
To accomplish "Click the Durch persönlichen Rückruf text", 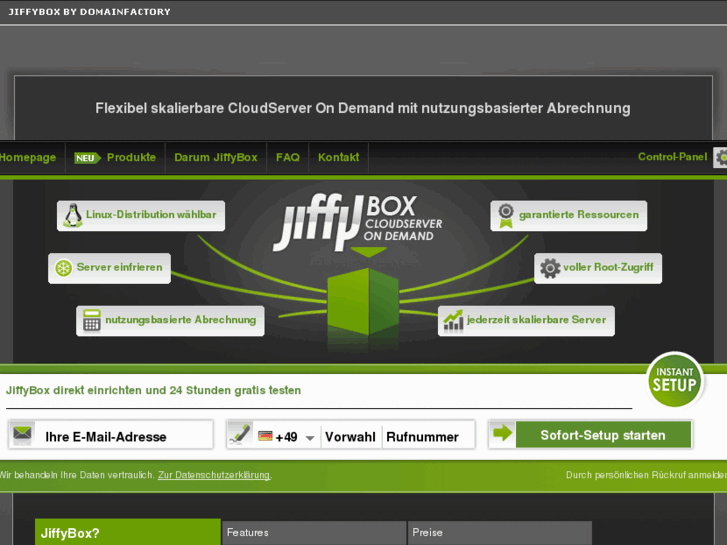I will click(646, 475).
